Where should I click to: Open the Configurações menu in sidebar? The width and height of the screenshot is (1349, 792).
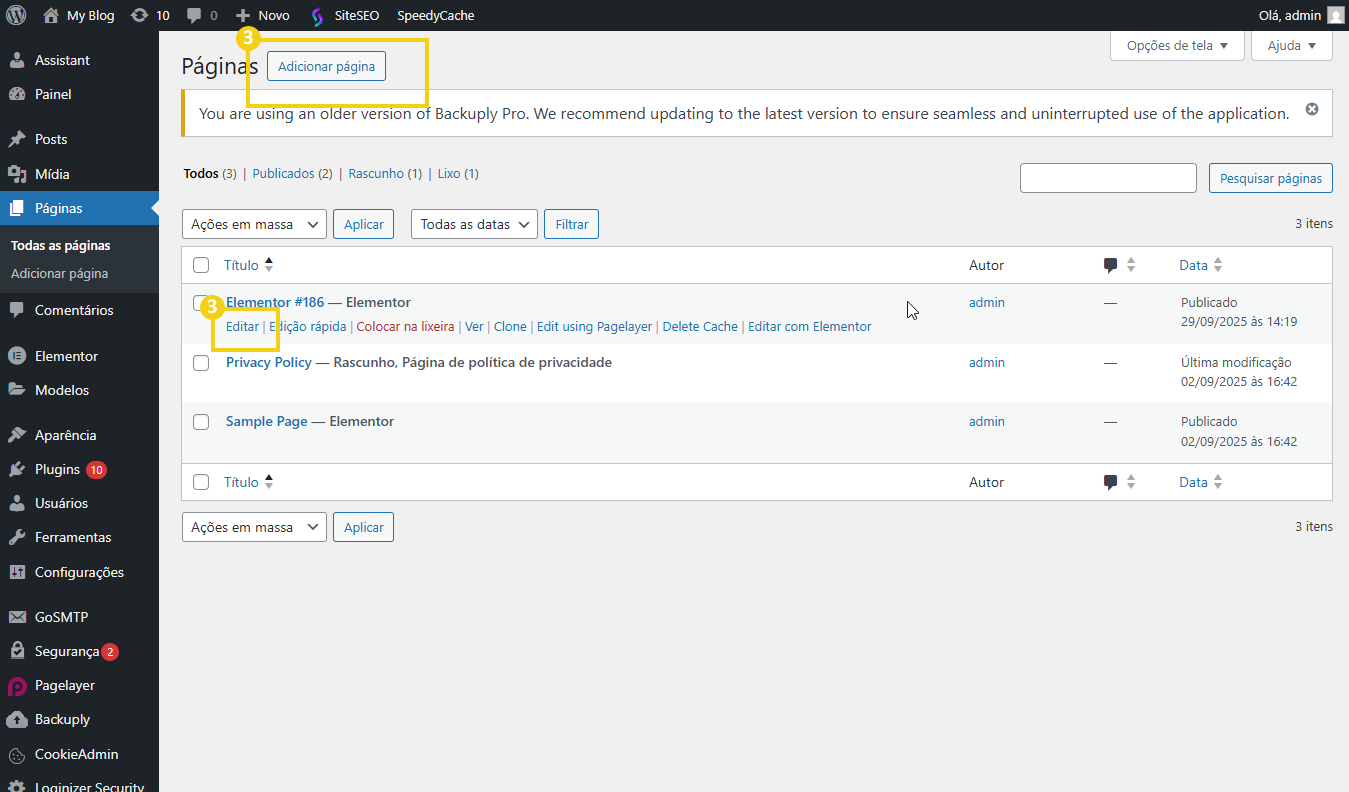pos(79,572)
